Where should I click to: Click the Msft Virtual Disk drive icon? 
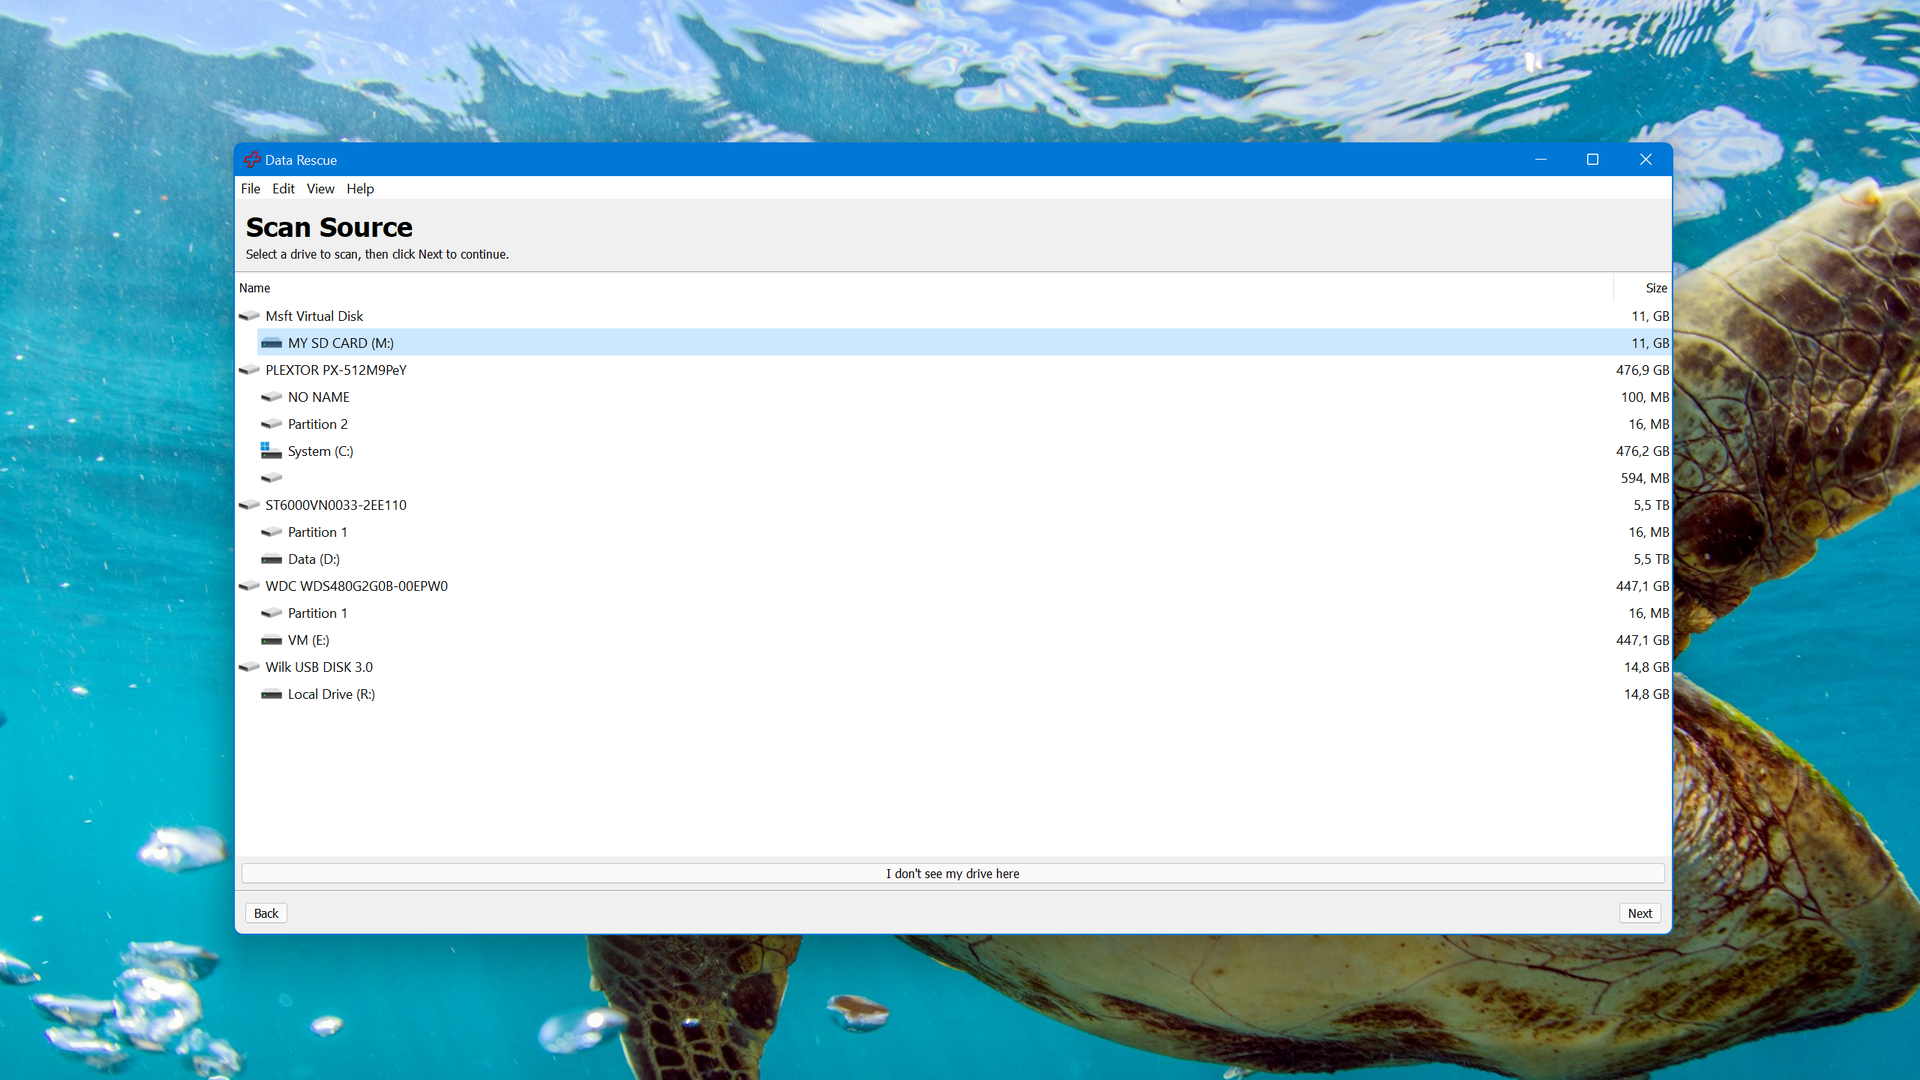pos(249,316)
